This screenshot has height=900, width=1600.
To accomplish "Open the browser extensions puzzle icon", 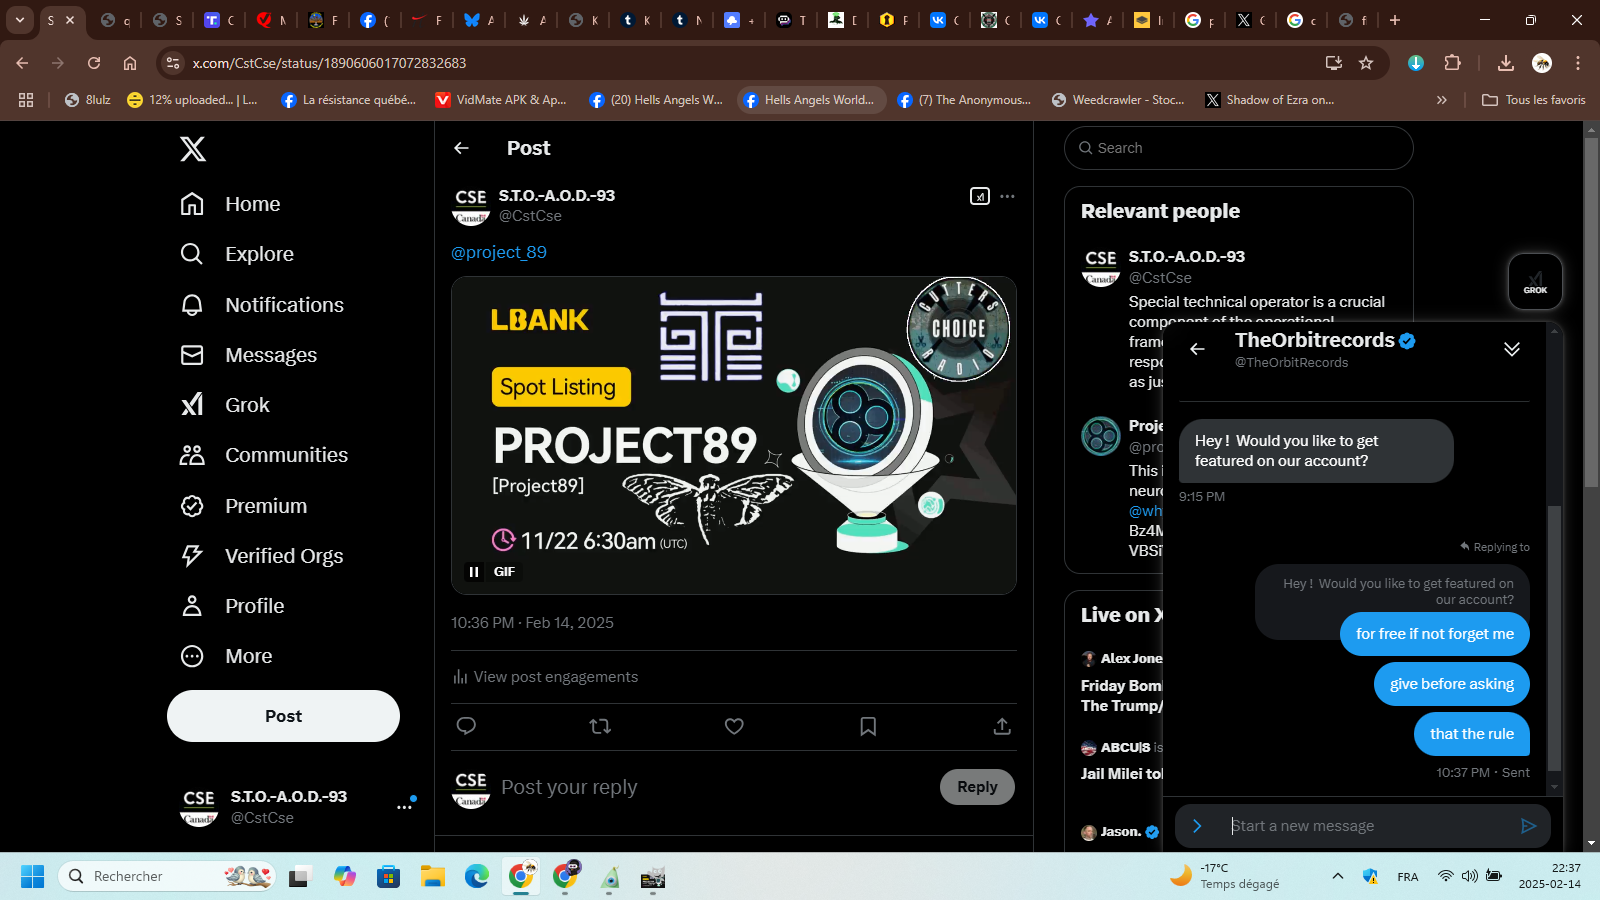I will click(x=1453, y=63).
